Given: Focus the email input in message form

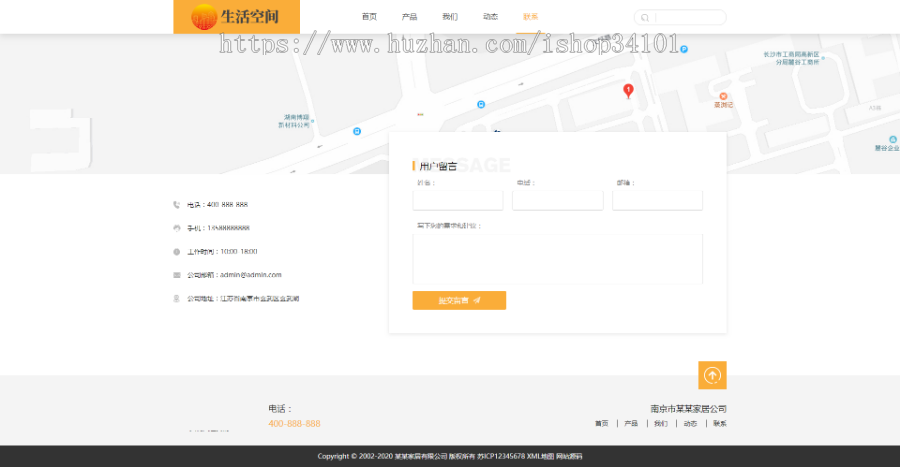Looking at the screenshot, I should (x=657, y=200).
